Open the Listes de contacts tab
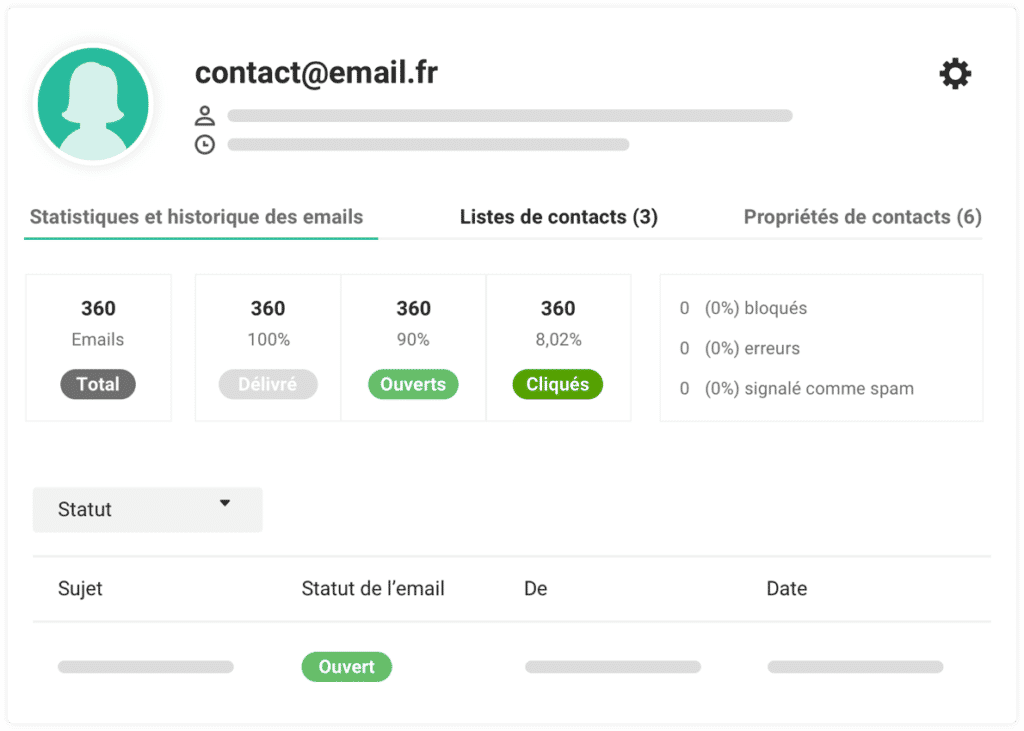 (x=558, y=217)
